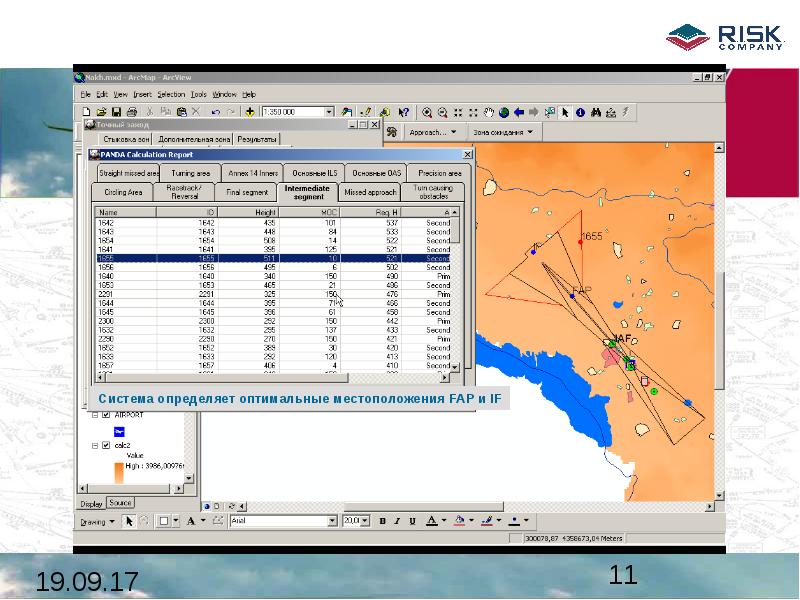Toggle the AIRPORT layer checkbox
Image resolution: width=800 pixels, height=600 pixels.
(104, 415)
